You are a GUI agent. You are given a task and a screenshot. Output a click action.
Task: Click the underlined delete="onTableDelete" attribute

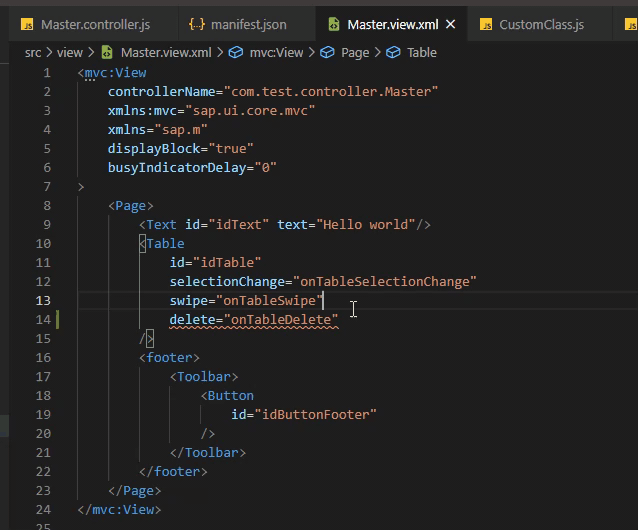254,320
